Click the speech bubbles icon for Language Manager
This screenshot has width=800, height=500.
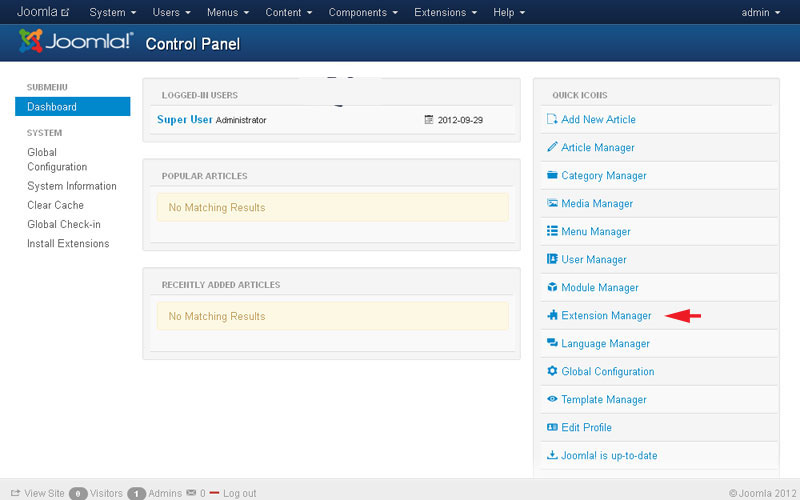pos(552,343)
